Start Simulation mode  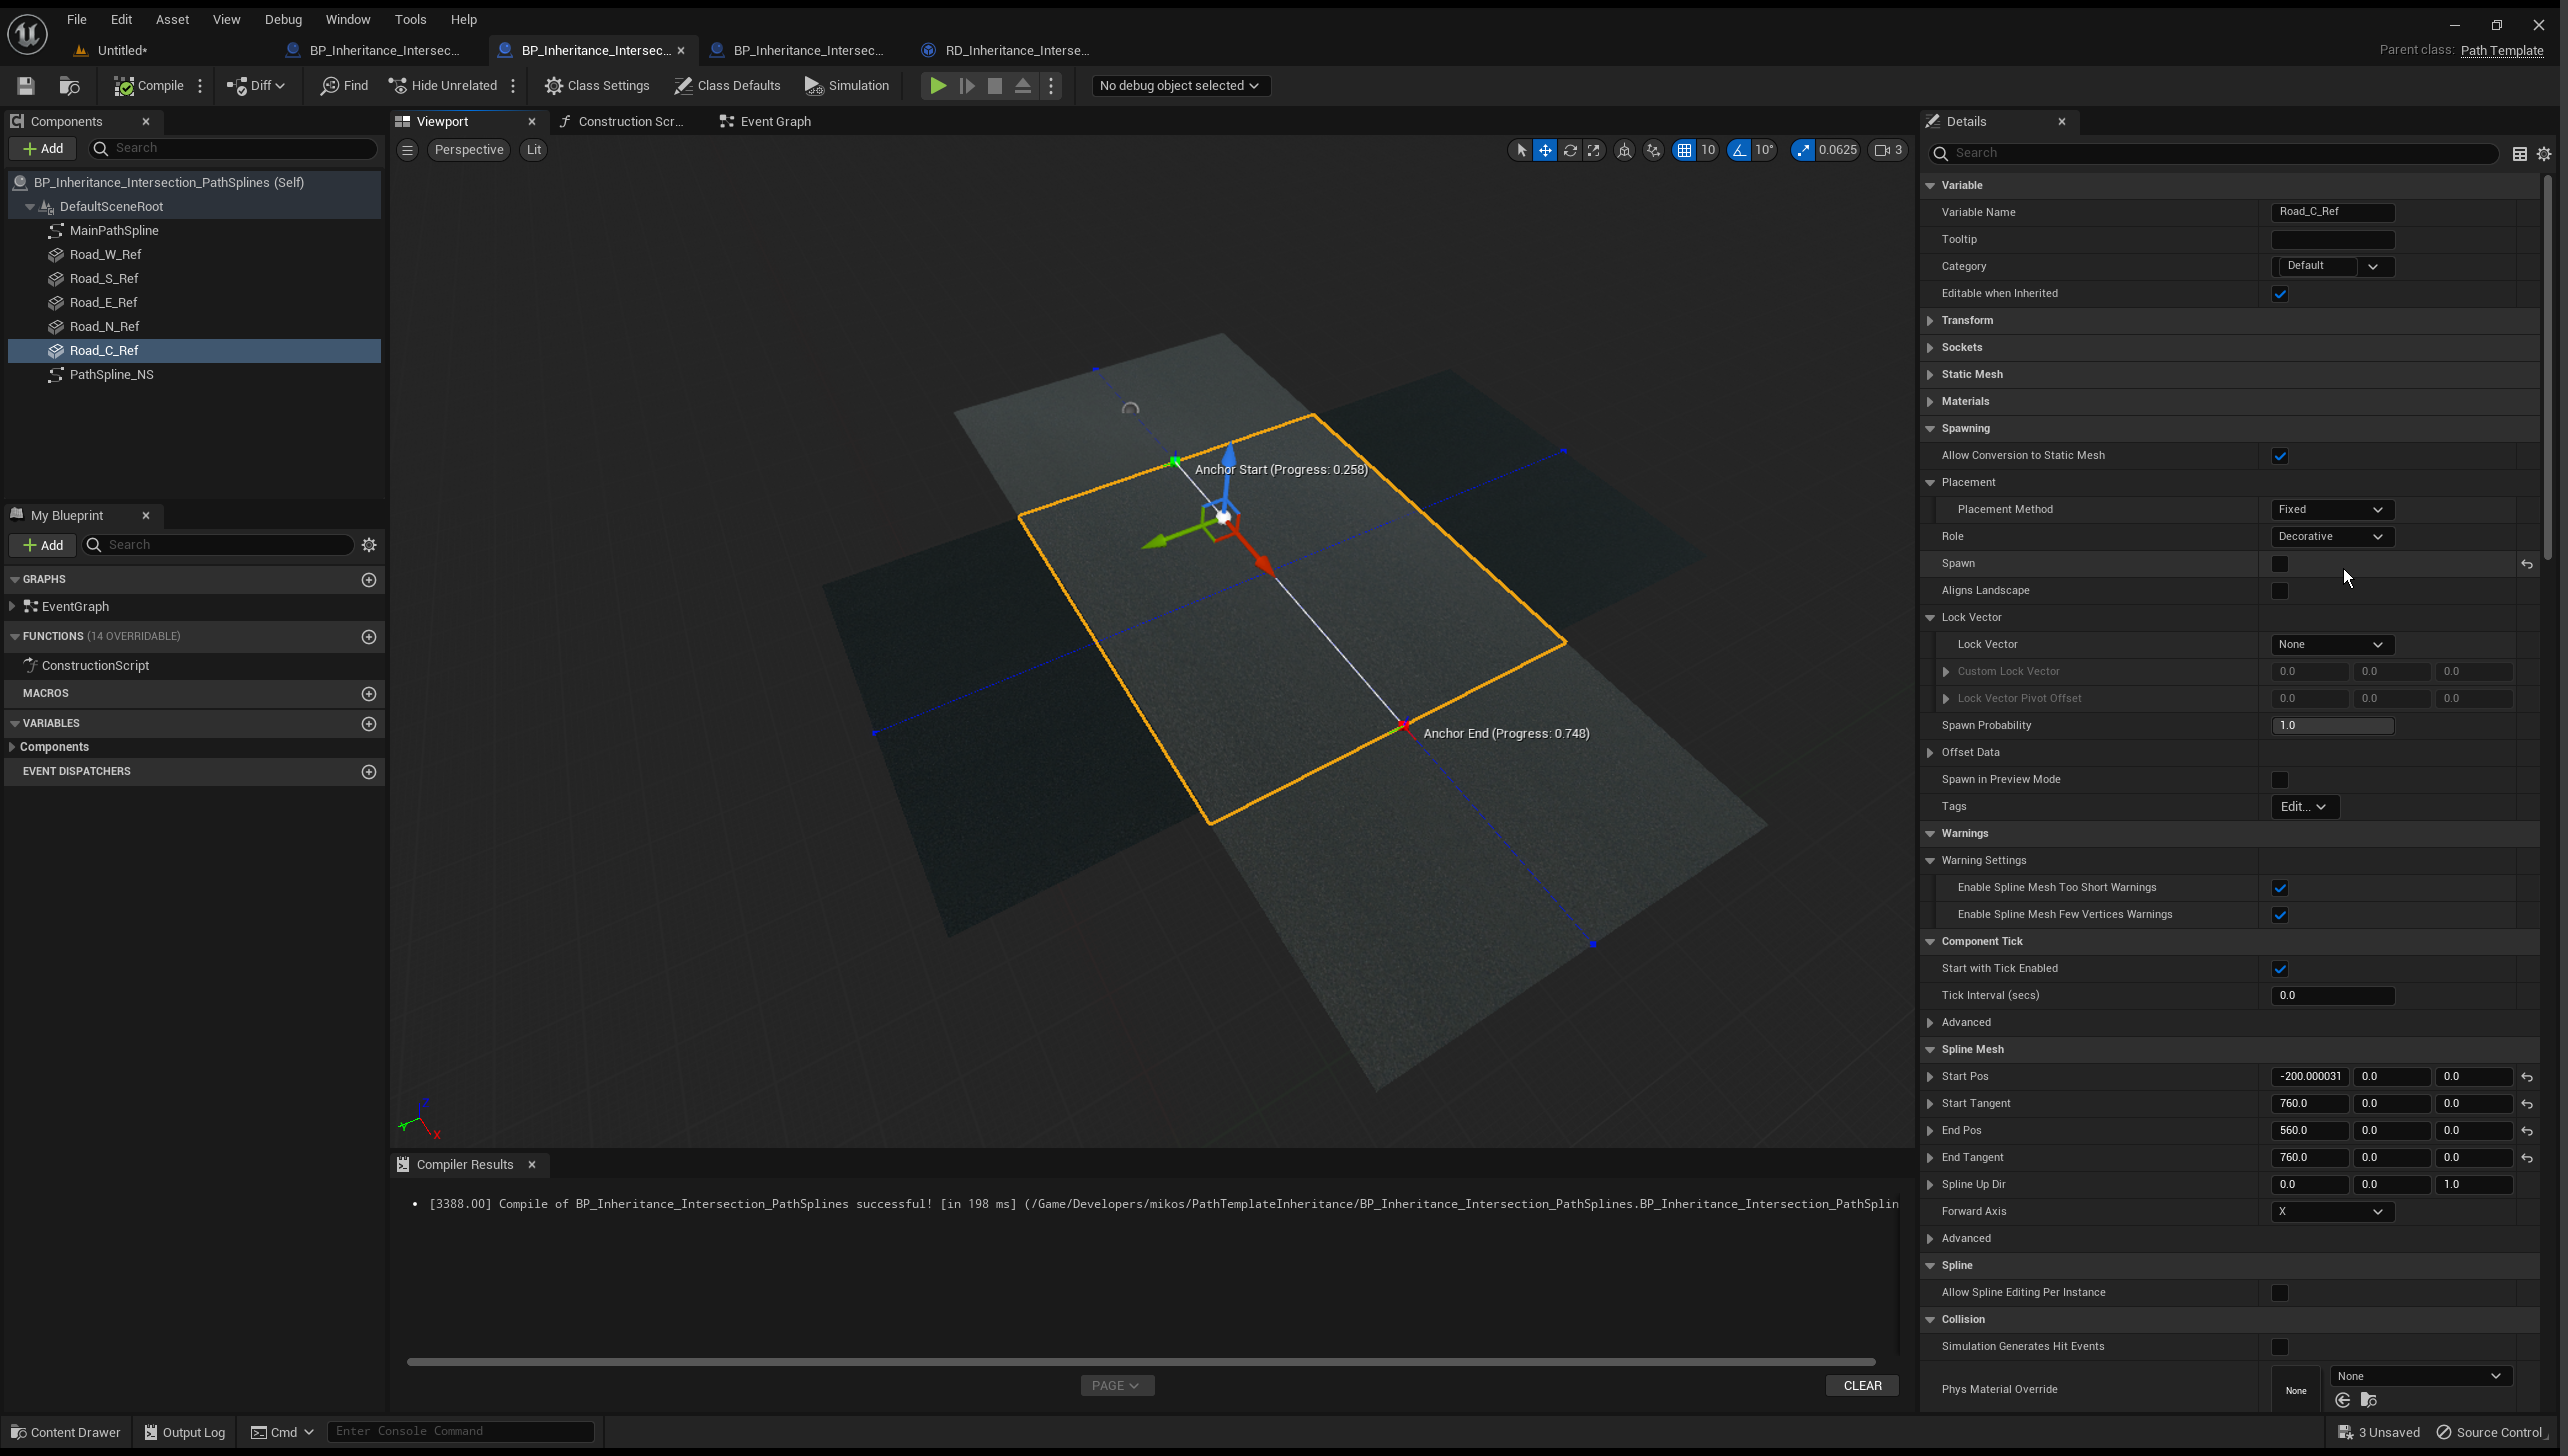click(846, 85)
